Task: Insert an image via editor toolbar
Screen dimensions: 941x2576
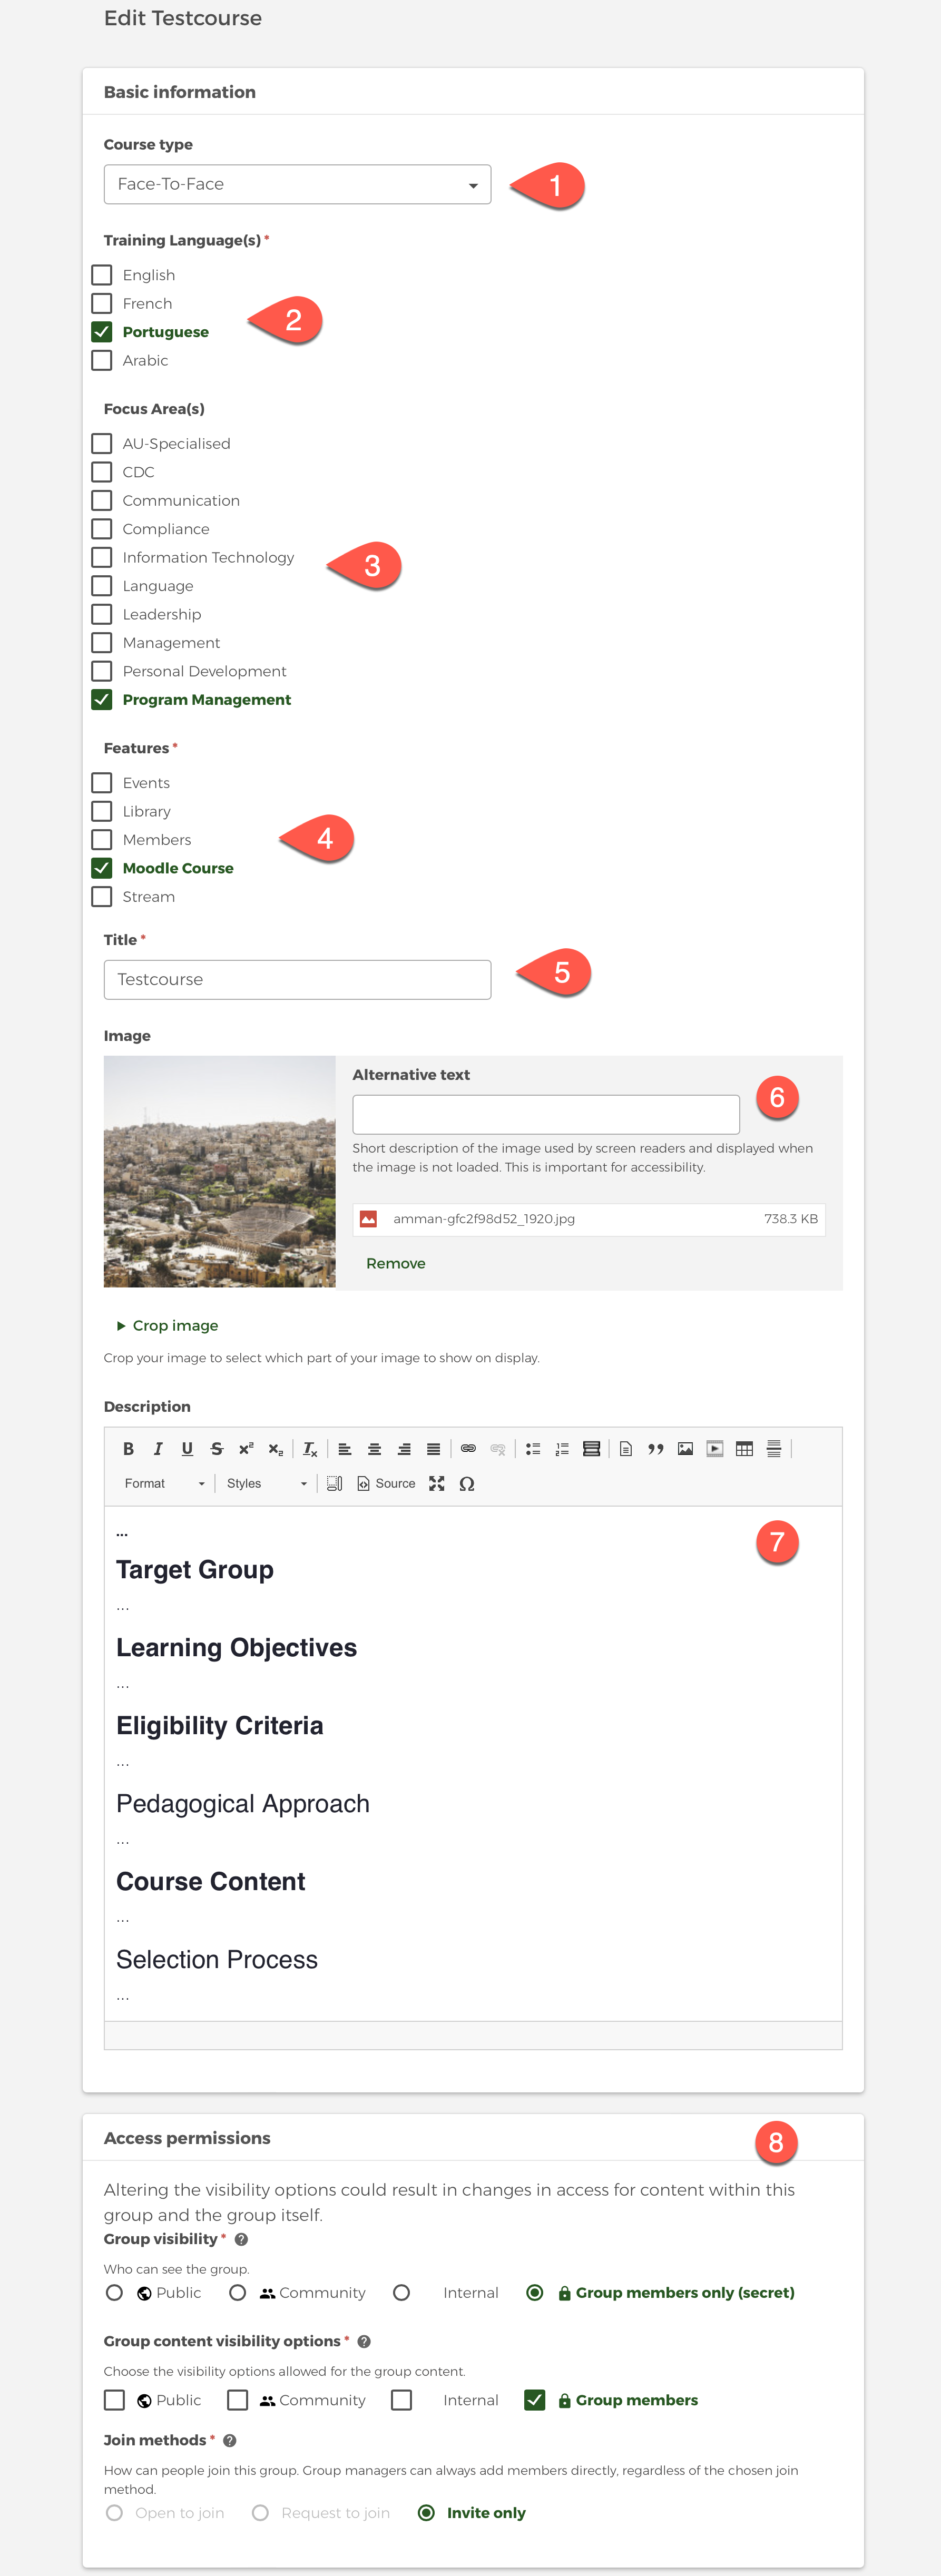Action: click(x=685, y=1449)
